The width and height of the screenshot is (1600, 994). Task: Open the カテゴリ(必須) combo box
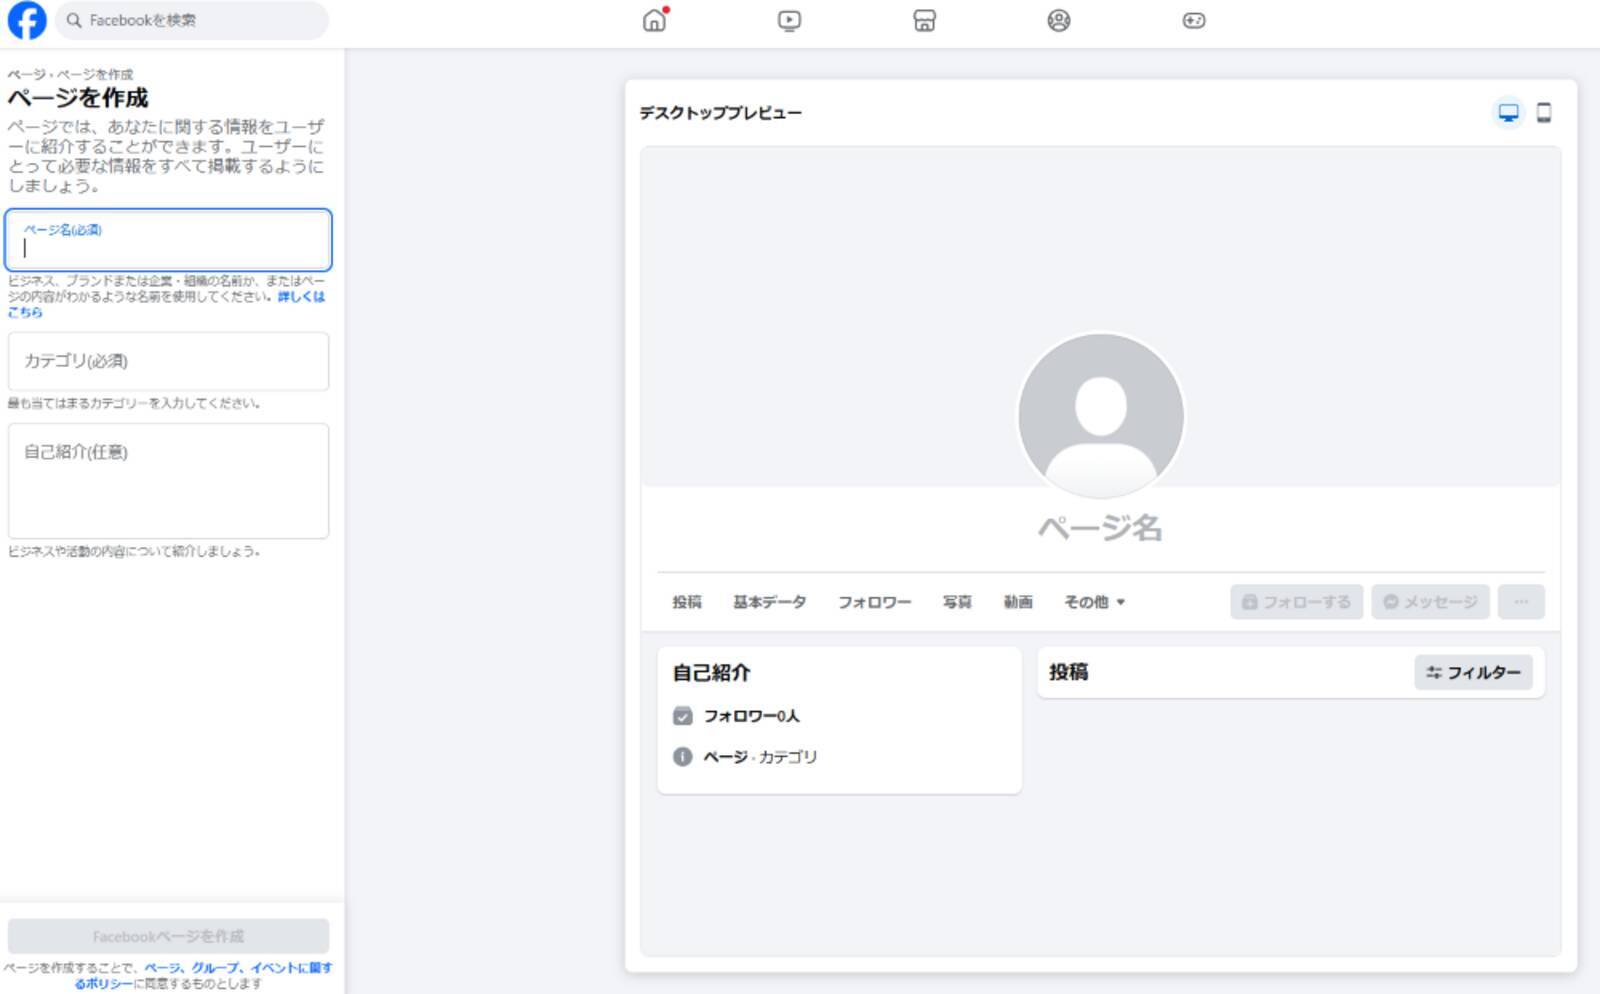coord(168,361)
